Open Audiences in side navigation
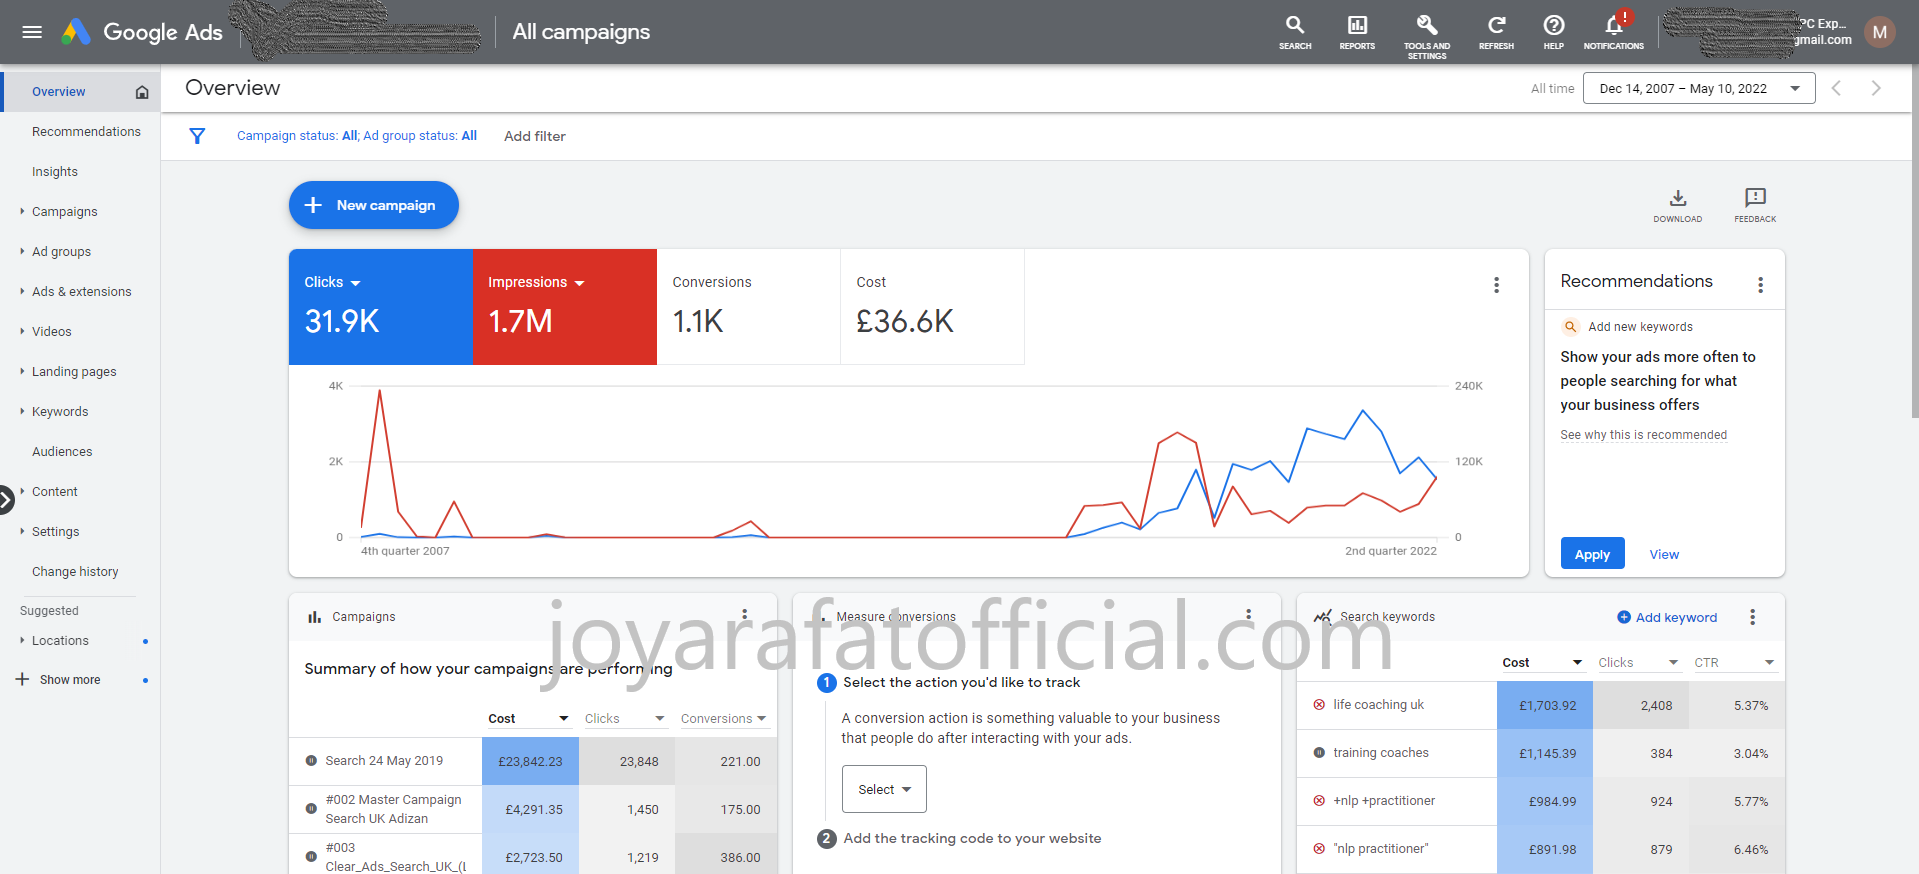 (x=62, y=452)
